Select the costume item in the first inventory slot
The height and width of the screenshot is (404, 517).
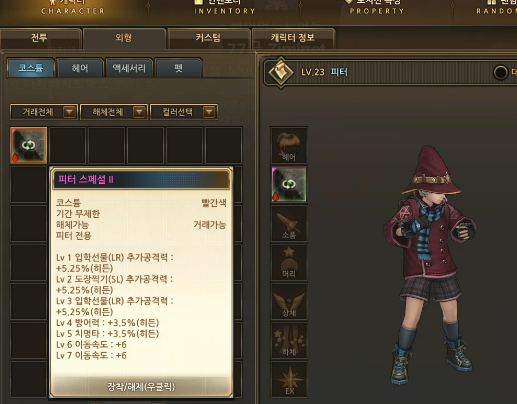pos(29,145)
